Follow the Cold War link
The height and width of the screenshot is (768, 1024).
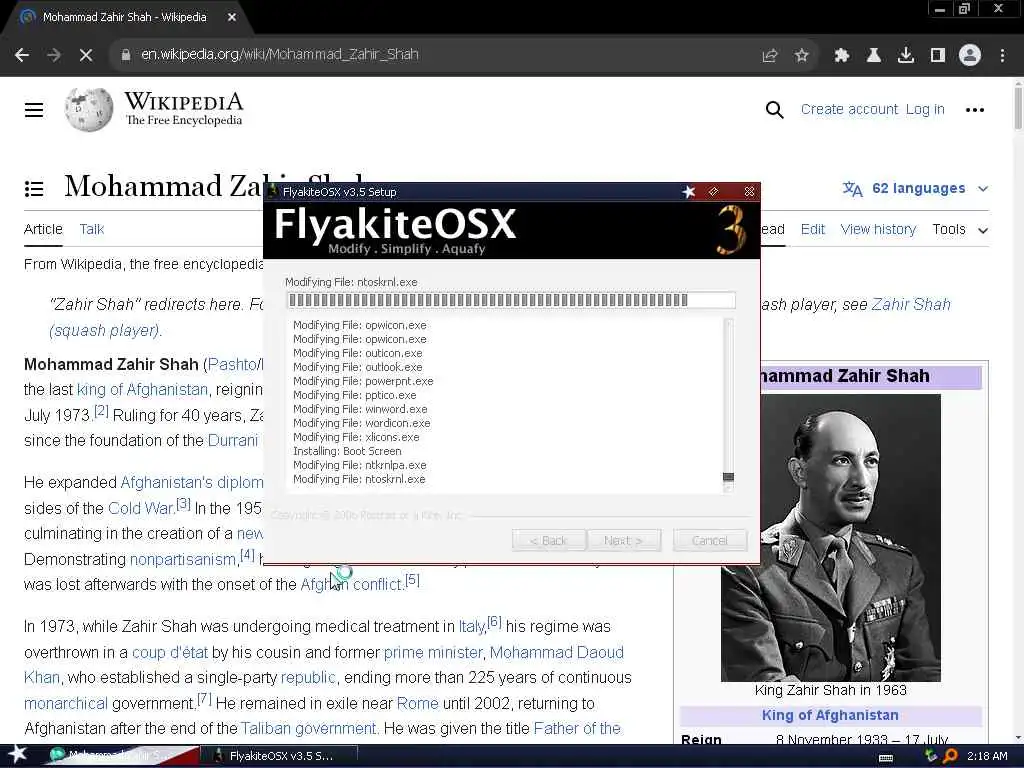[141, 508]
